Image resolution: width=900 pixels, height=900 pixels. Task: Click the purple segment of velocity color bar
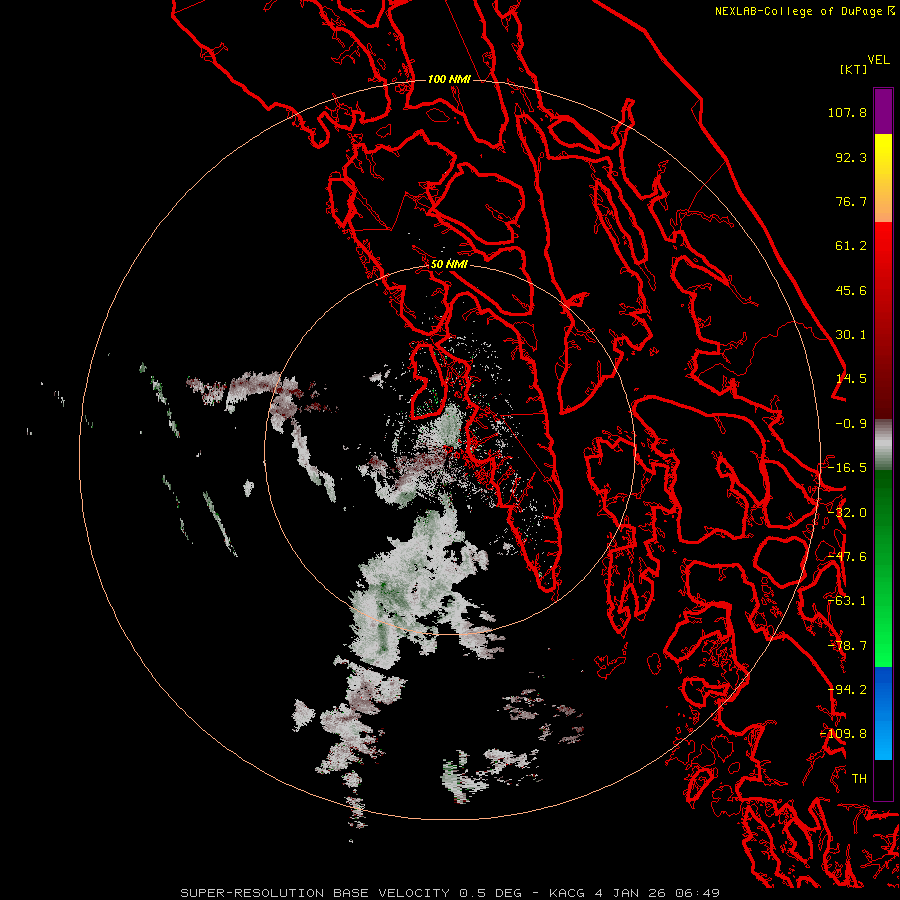pos(883,111)
